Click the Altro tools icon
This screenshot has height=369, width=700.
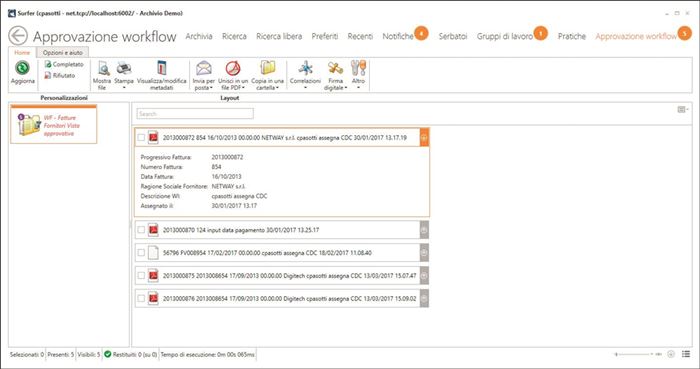point(358,68)
